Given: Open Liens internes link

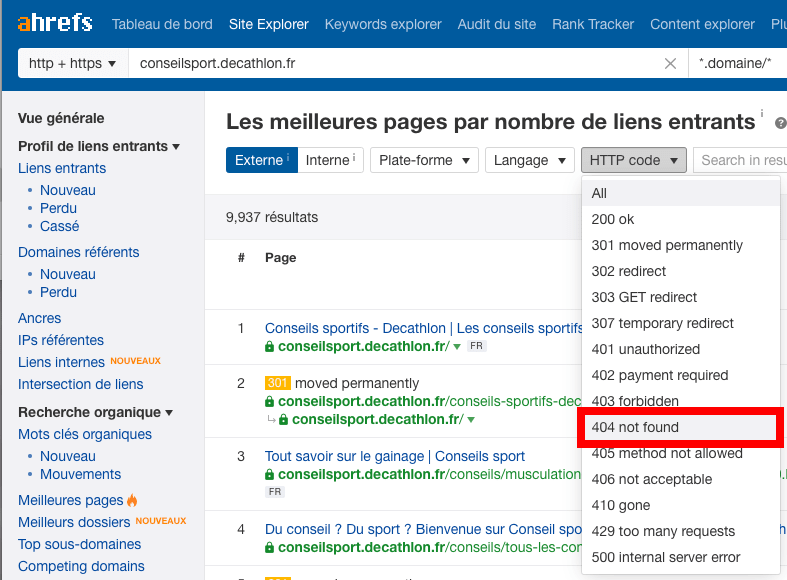Looking at the screenshot, I should tap(61, 362).
